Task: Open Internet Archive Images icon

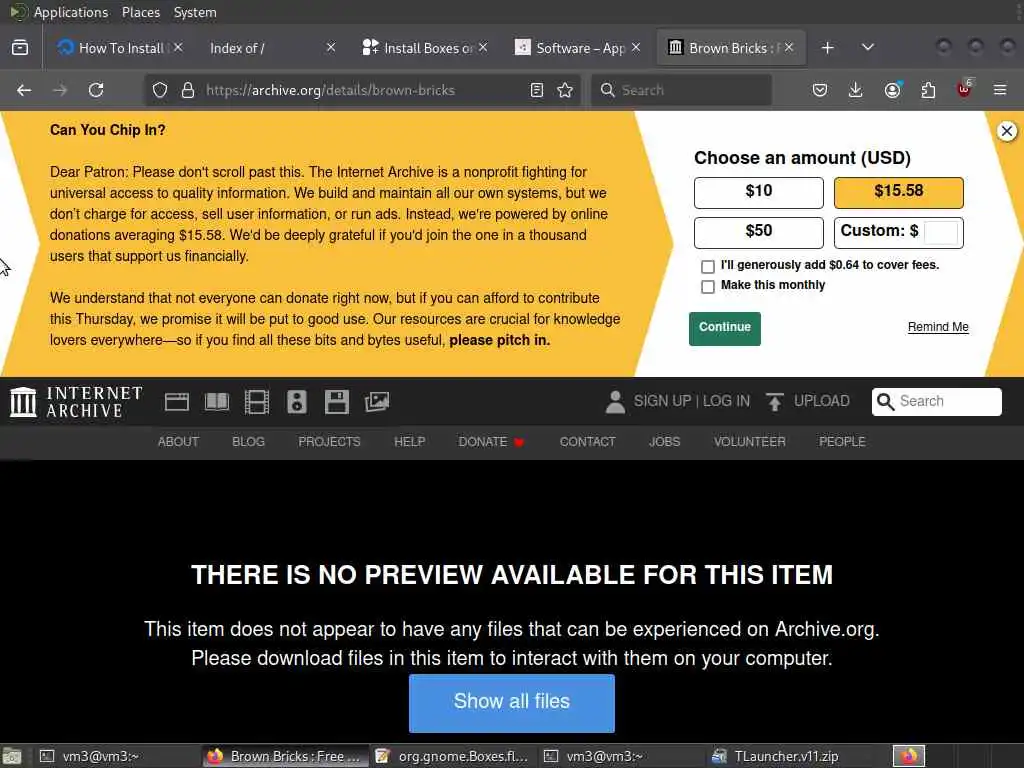Action: click(377, 402)
